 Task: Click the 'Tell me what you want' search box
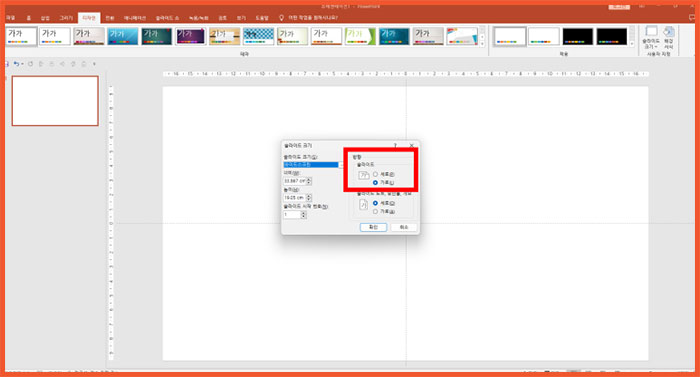[313, 18]
